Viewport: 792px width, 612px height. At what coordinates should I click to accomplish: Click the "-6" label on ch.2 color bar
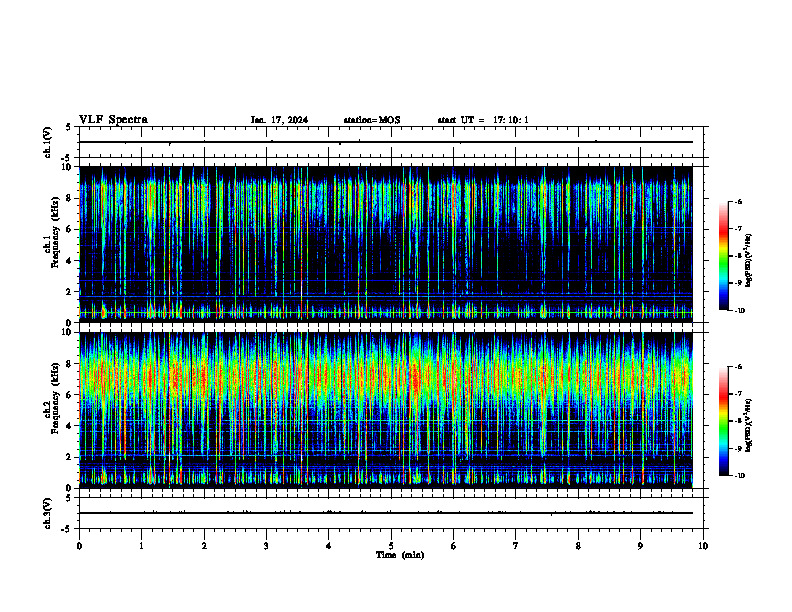point(738,367)
